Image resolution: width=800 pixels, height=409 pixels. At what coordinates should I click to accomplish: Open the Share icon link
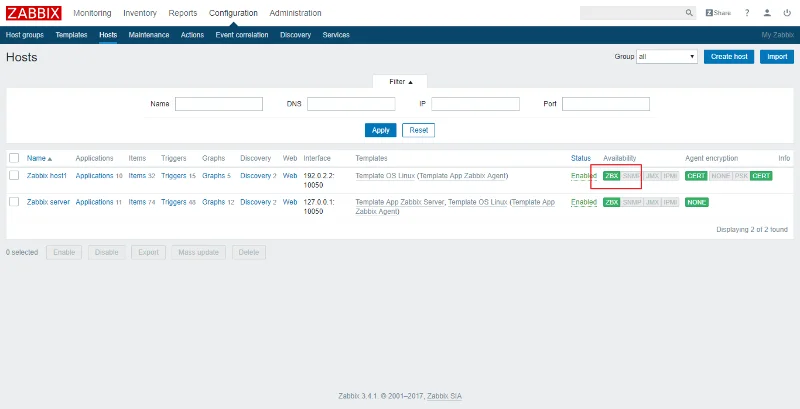[718, 13]
